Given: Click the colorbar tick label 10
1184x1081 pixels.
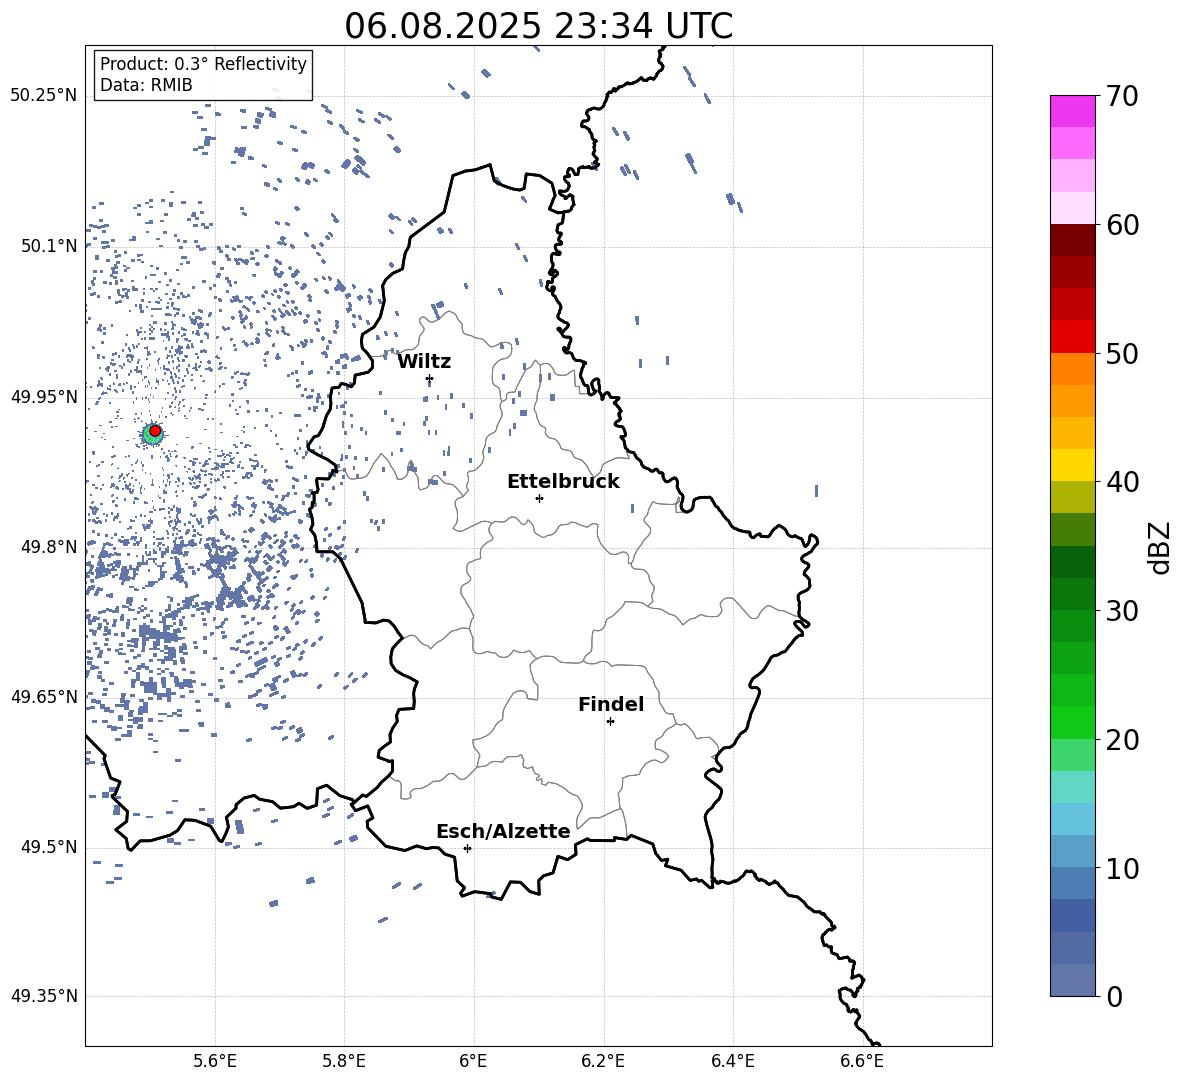Looking at the screenshot, I should coord(1122,869).
